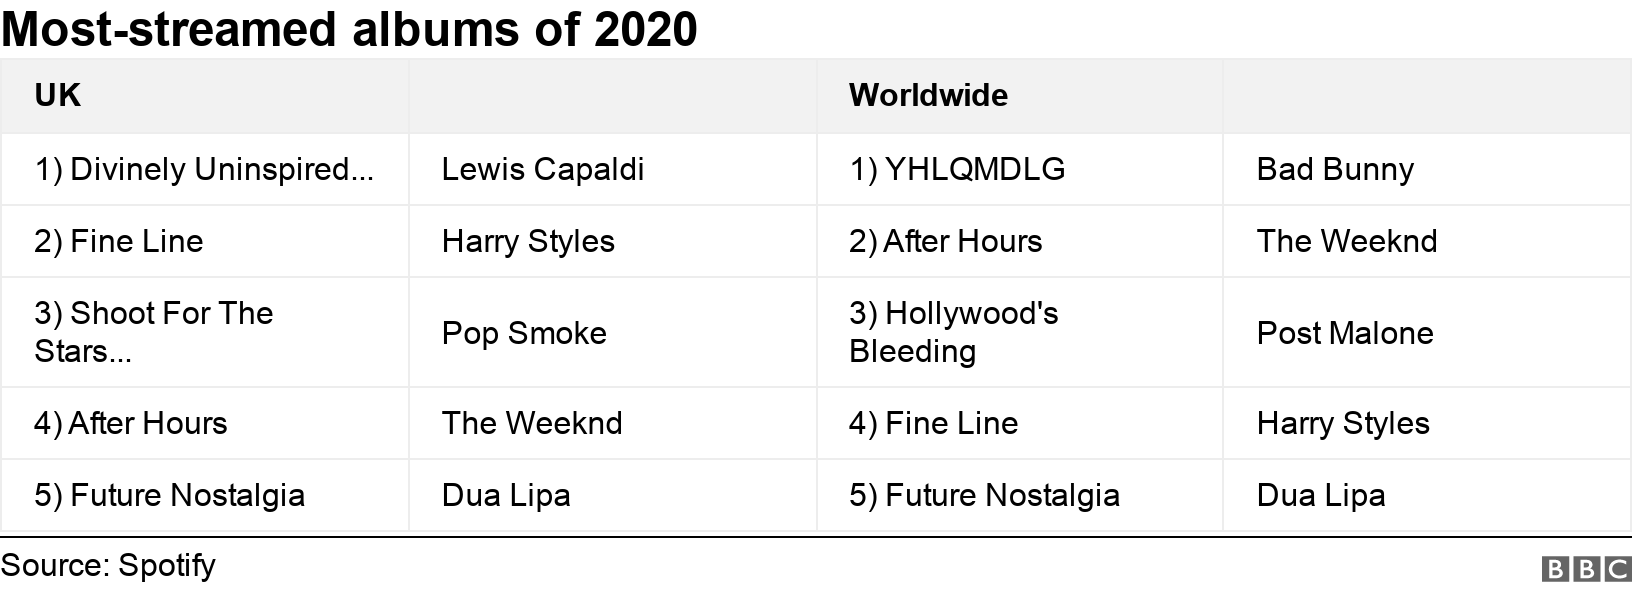The image size is (1632, 592).
Task: Select '5) Future Nostalgia' in Worldwide column
Action: [x=984, y=496]
